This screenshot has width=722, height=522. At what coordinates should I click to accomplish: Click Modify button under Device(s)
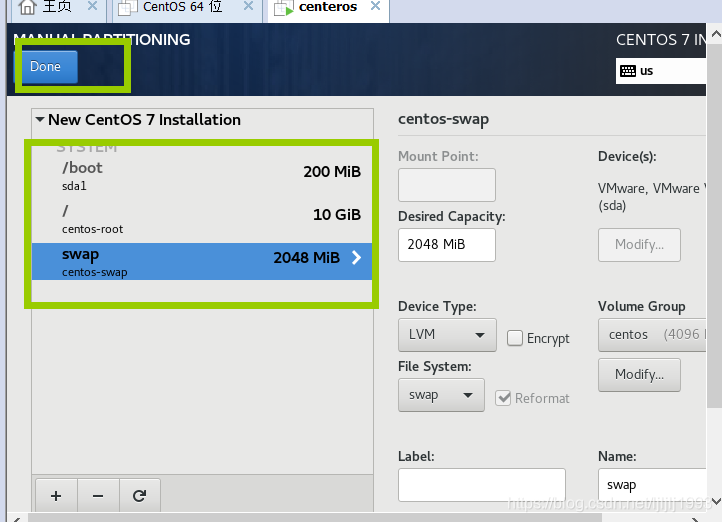(639, 244)
